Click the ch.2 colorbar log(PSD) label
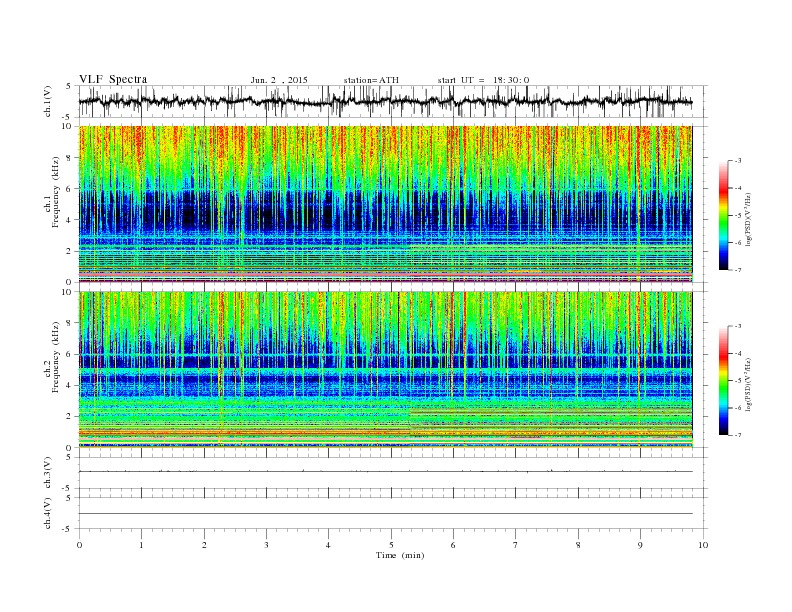The width and height of the screenshot is (792, 612). click(x=748, y=383)
